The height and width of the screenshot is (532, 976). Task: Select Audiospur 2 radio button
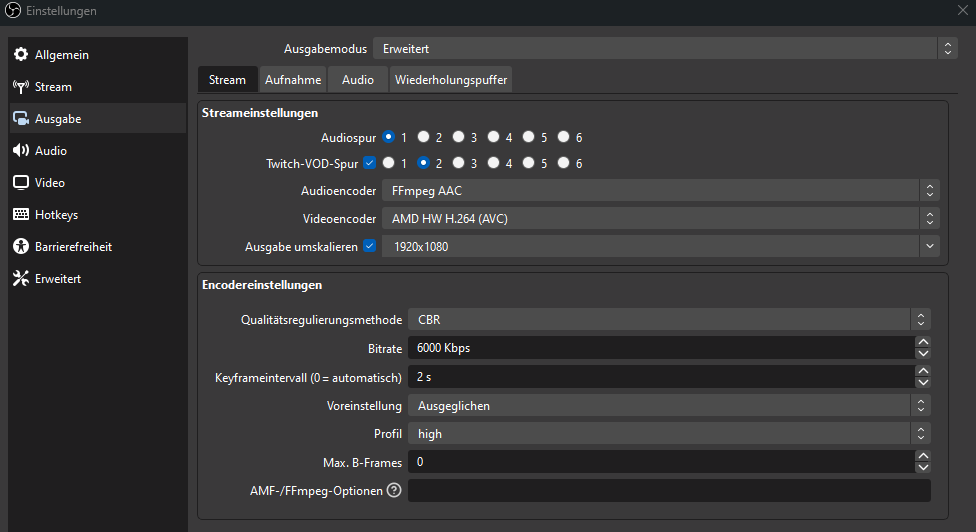[x=423, y=137]
